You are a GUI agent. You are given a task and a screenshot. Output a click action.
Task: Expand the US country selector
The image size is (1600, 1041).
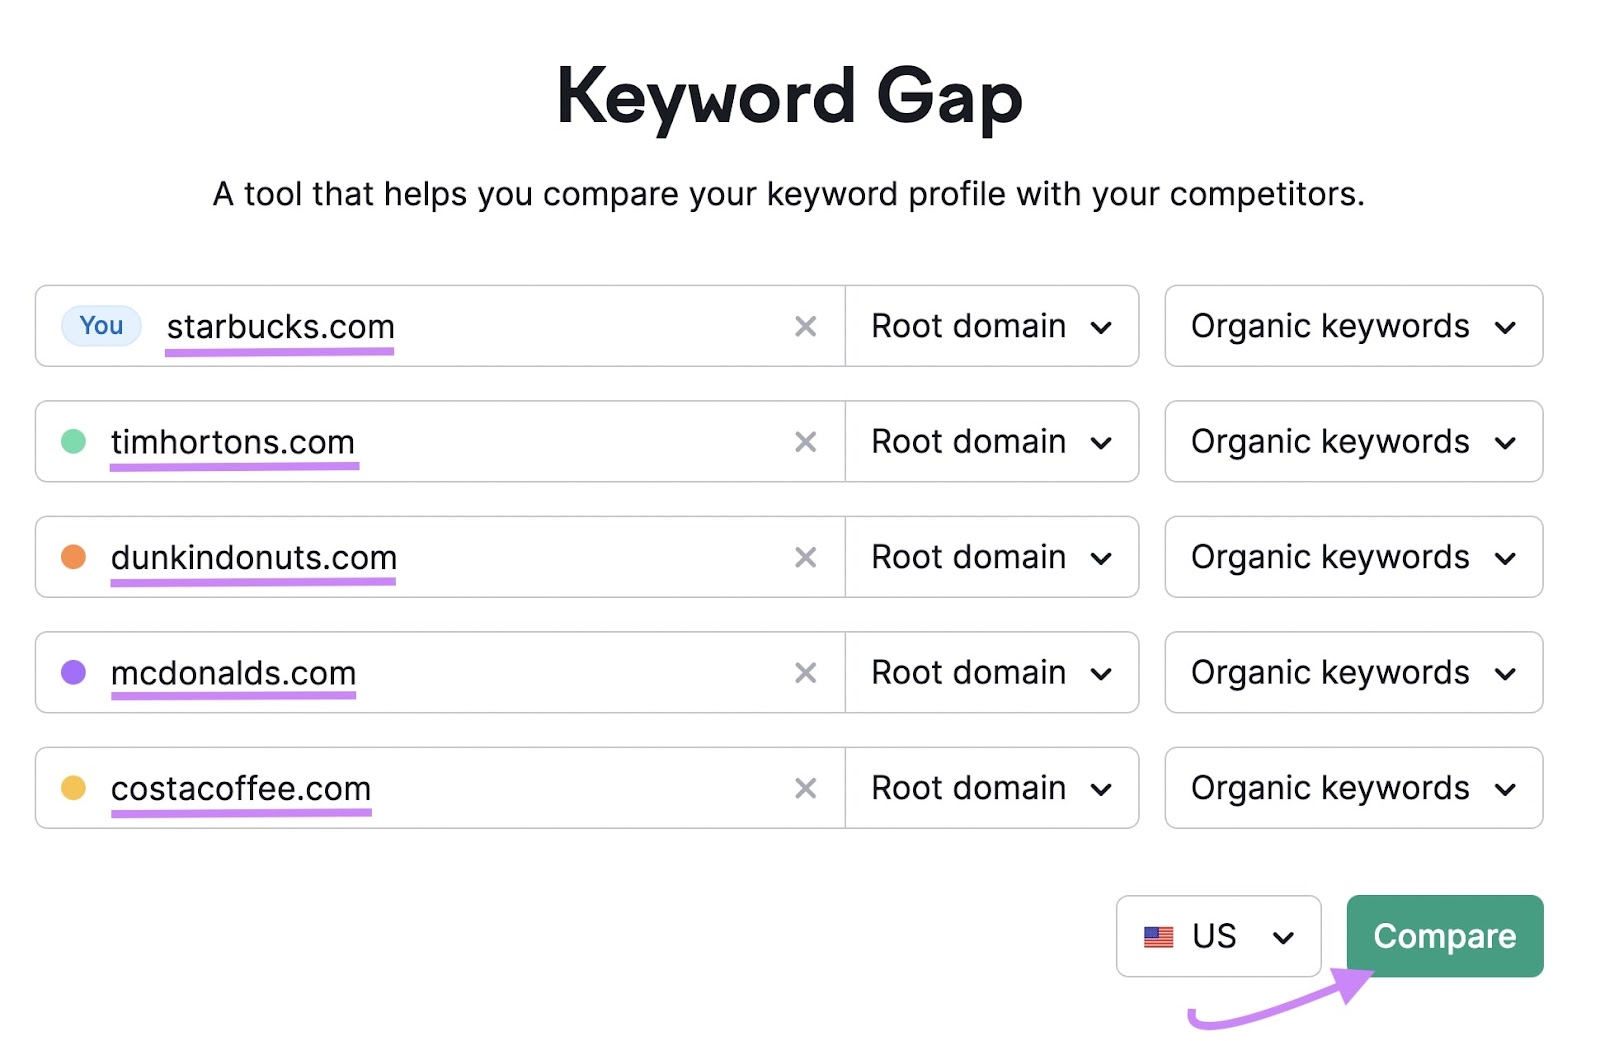1218,937
